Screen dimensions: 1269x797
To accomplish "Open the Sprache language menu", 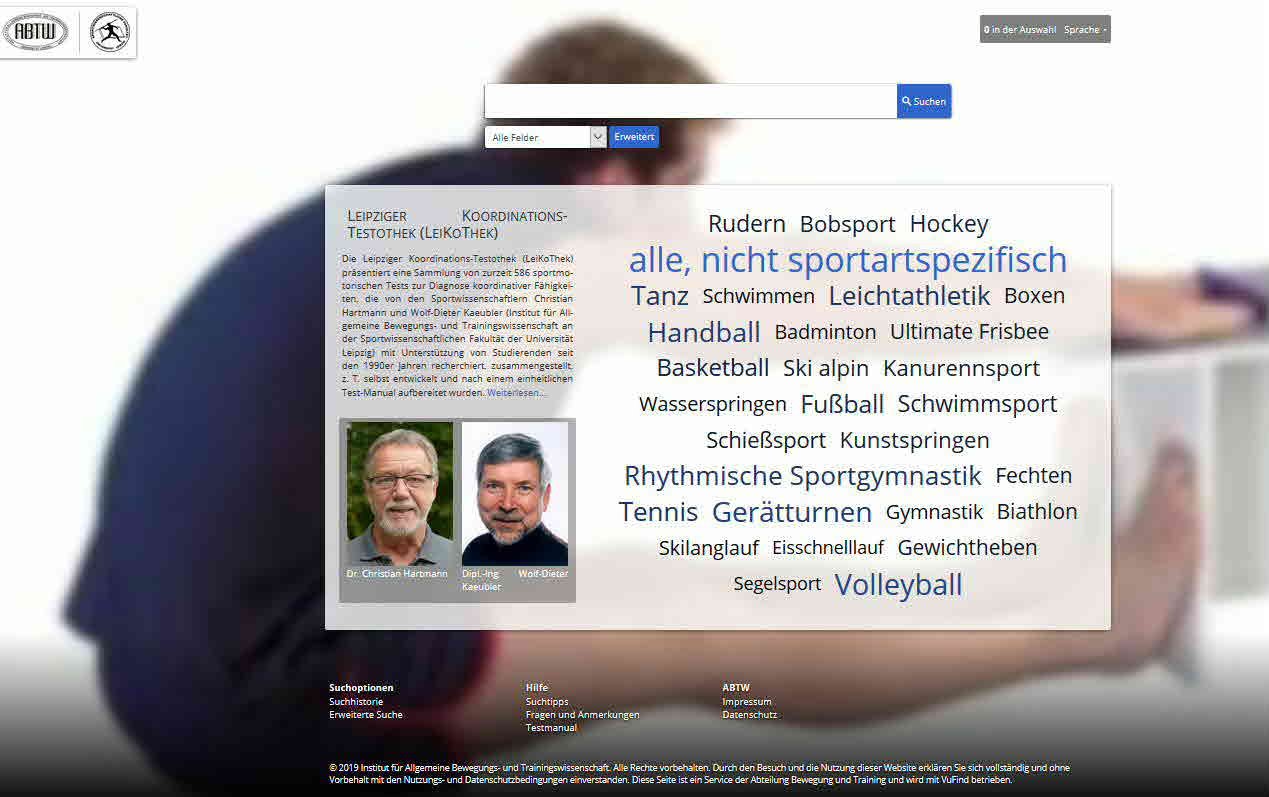I will (x=1085, y=30).
